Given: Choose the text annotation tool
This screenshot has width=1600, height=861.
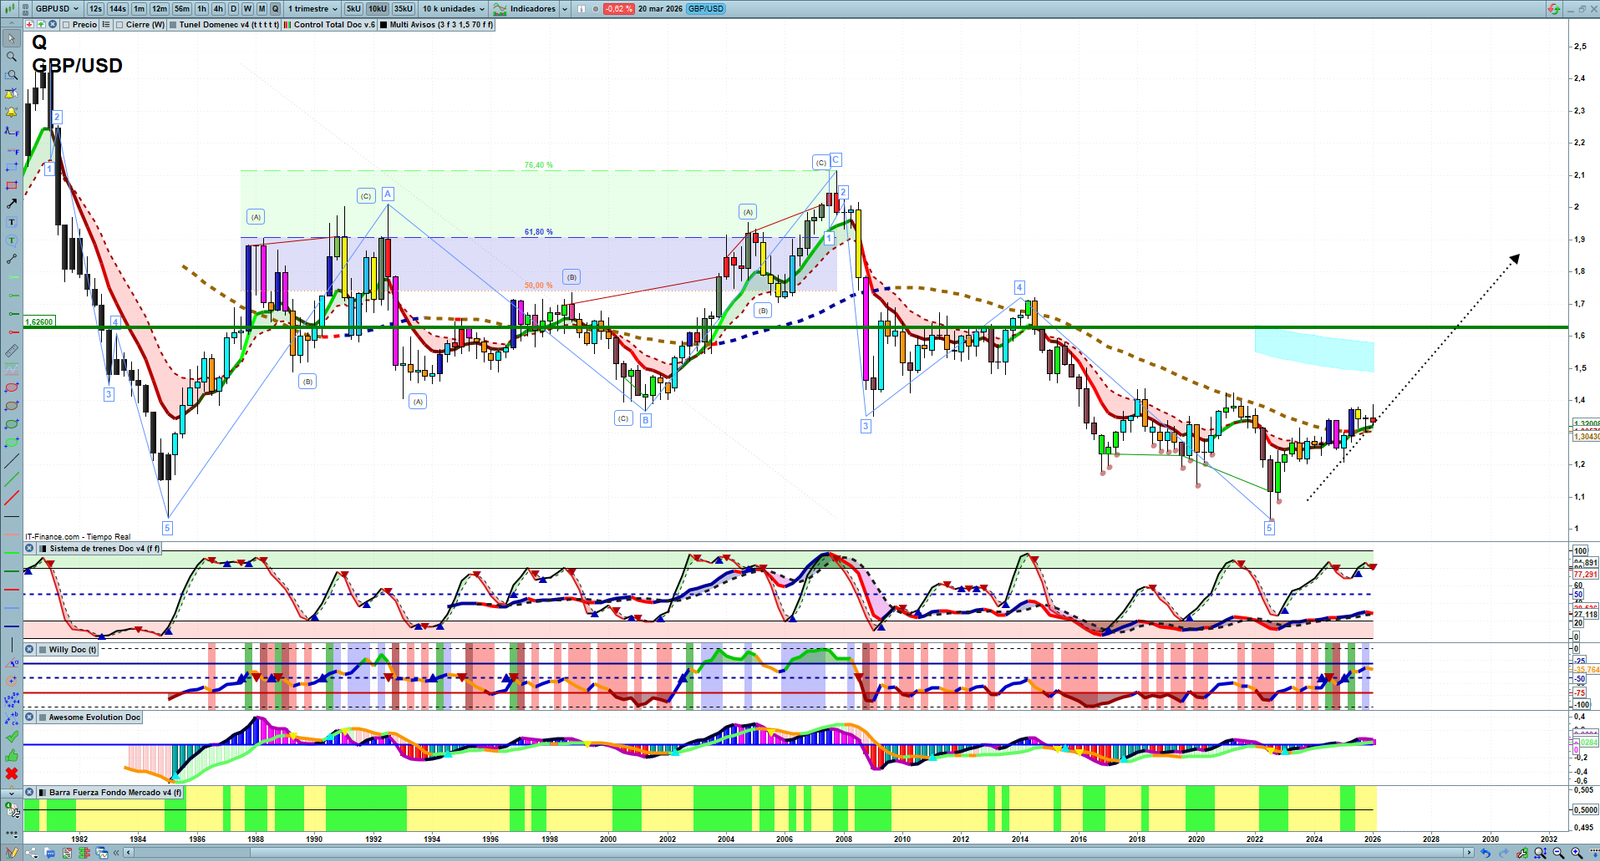Looking at the screenshot, I should (x=11, y=222).
